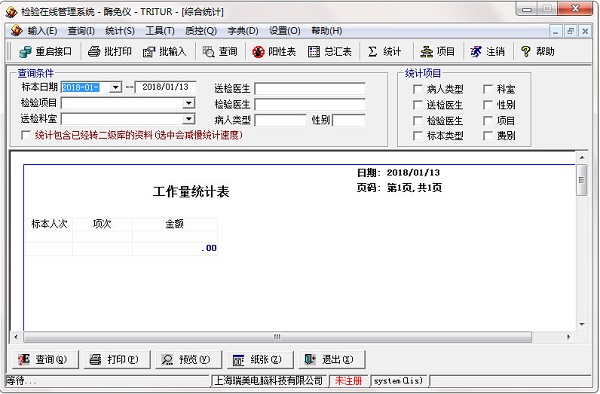The width and height of the screenshot is (600, 394).
Task: Open the 查询(I) menu
Action: pyautogui.click(x=81, y=31)
